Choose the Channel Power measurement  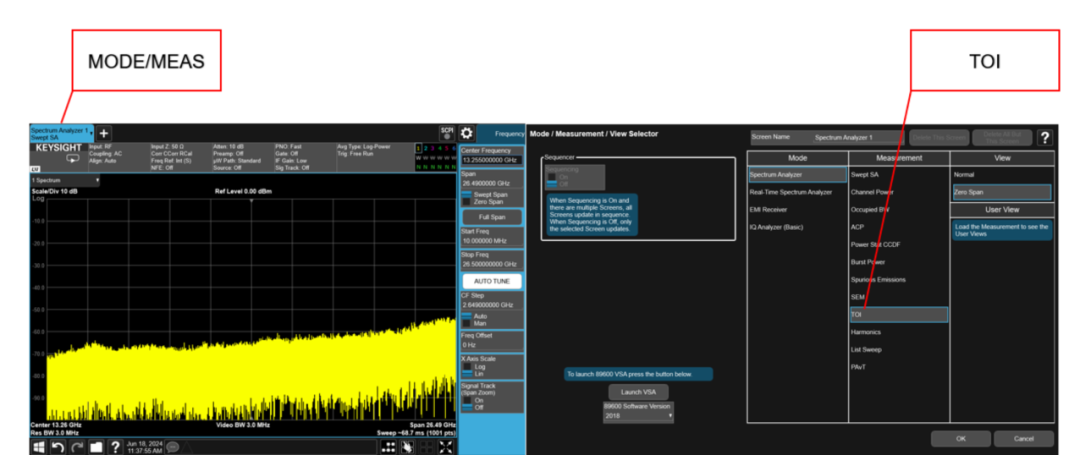[899, 192]
